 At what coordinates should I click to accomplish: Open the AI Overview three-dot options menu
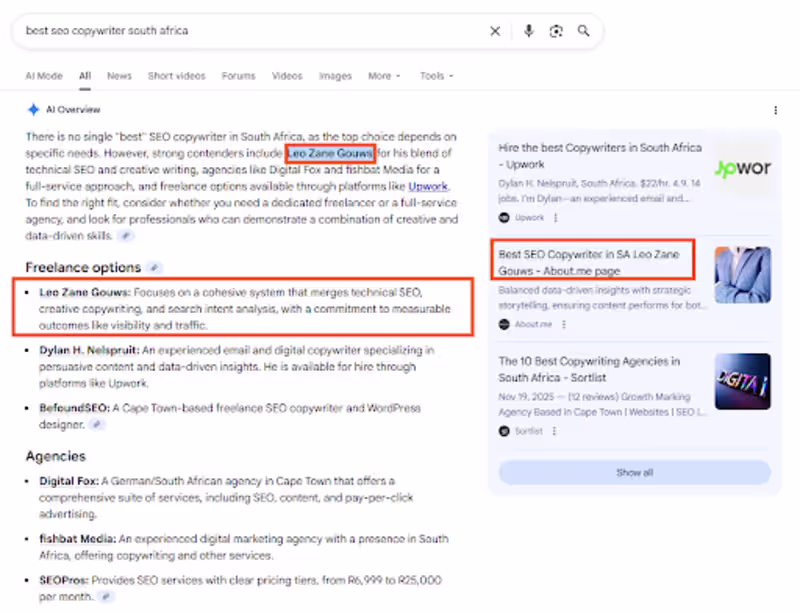tap(776, 110)
